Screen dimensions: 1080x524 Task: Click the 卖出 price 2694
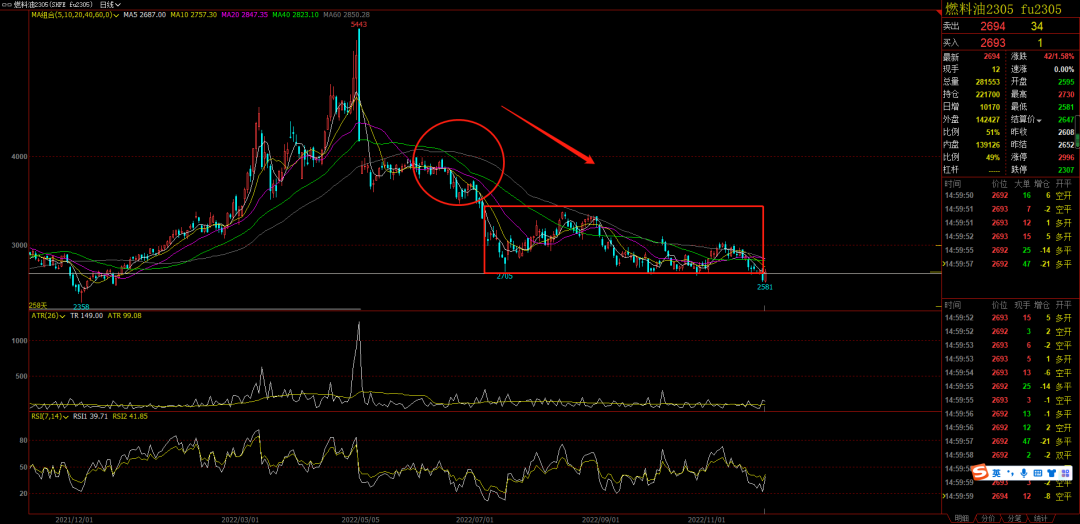993,26
